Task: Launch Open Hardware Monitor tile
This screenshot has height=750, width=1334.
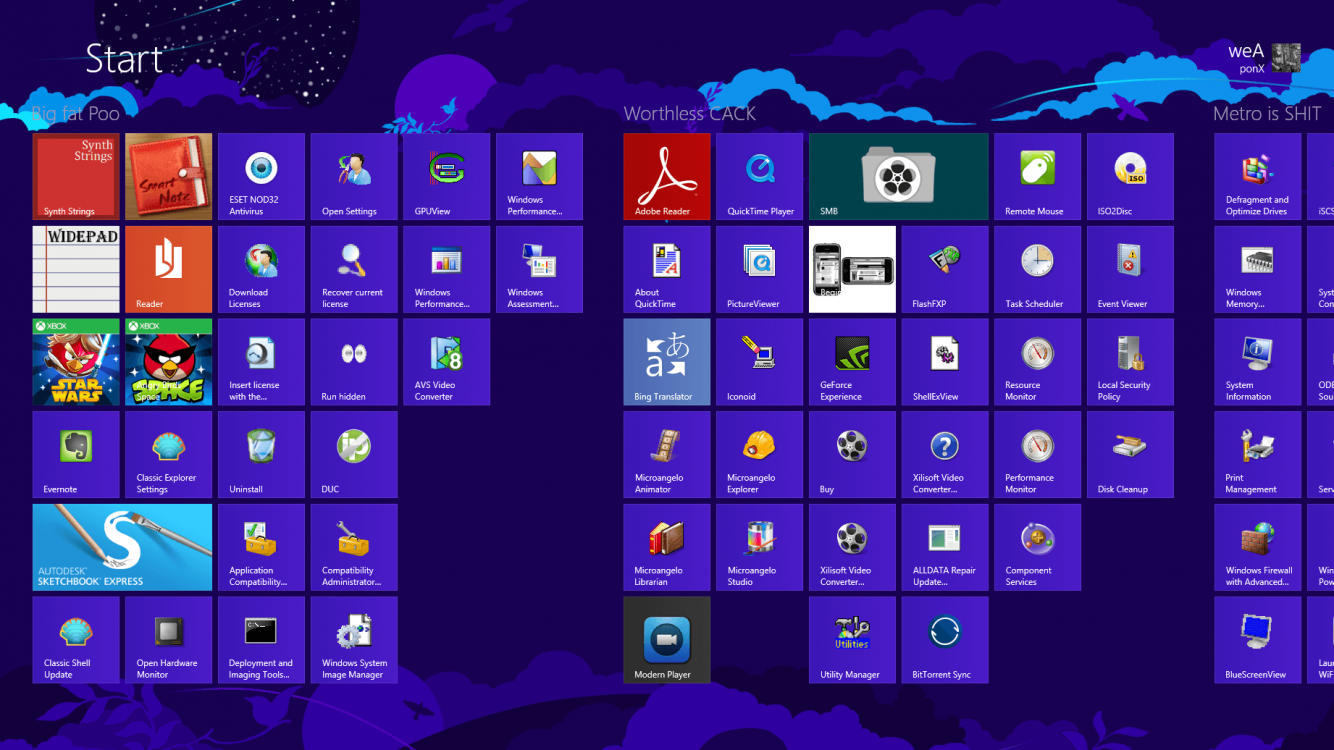Action: tap(168, 640)
